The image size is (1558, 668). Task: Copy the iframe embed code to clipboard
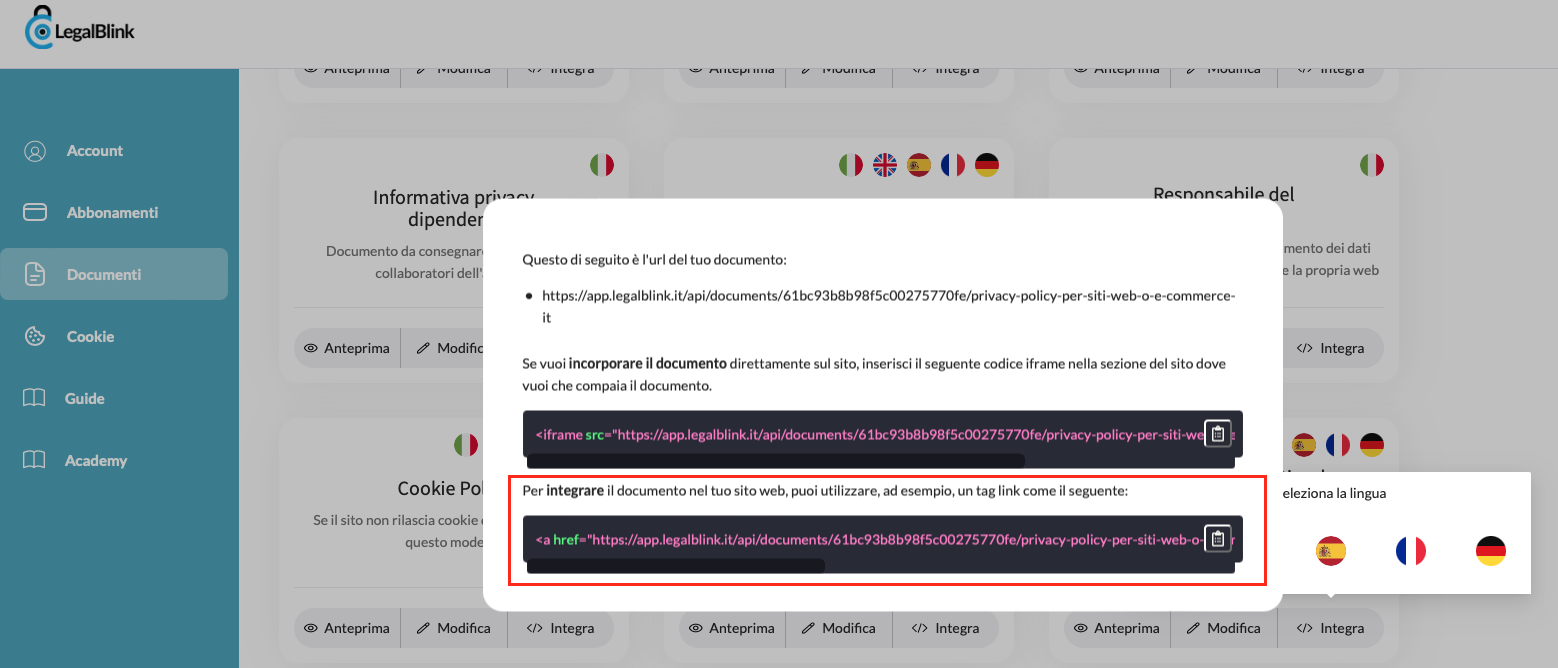point(1218,432)
